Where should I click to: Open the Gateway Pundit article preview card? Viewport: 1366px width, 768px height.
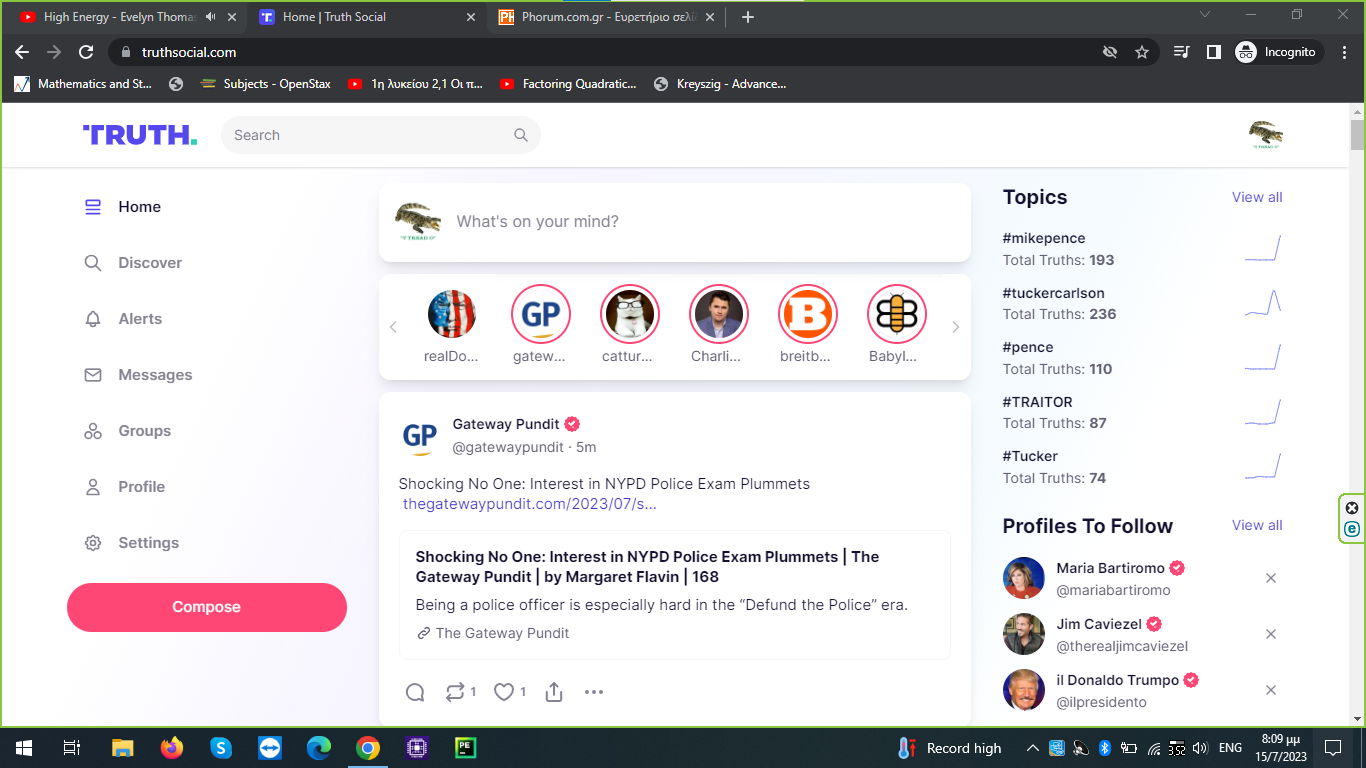click(x=675, y=595)
